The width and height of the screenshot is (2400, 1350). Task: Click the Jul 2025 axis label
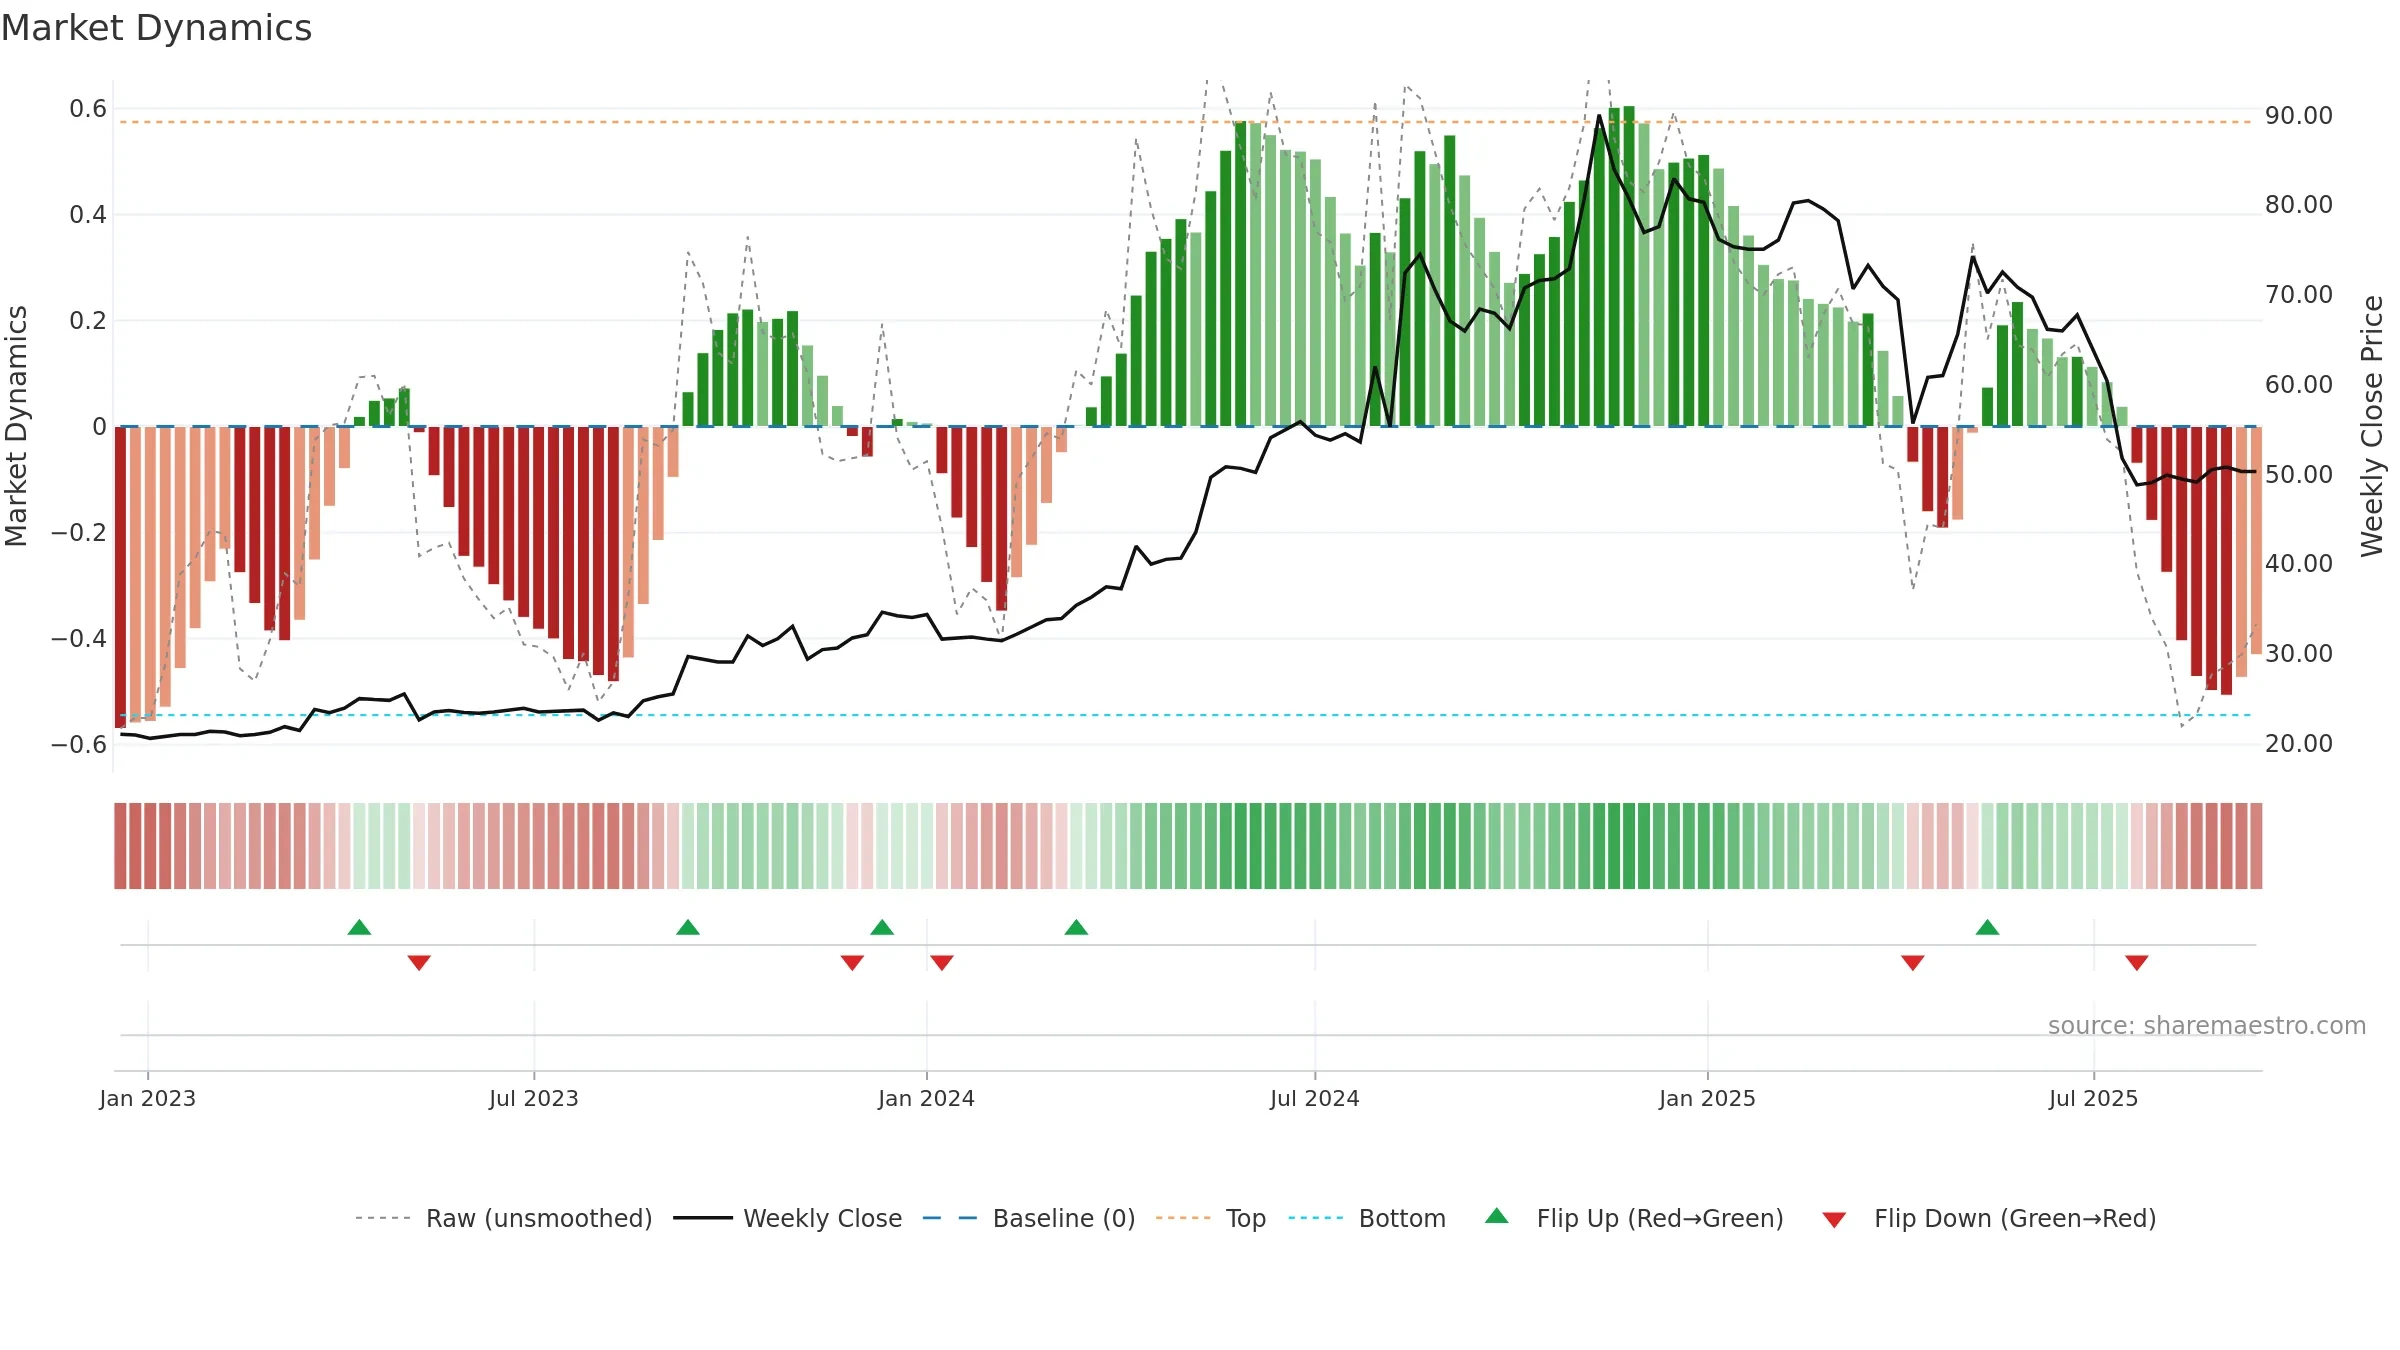pyautogui.click(x=2094, y=1098)
